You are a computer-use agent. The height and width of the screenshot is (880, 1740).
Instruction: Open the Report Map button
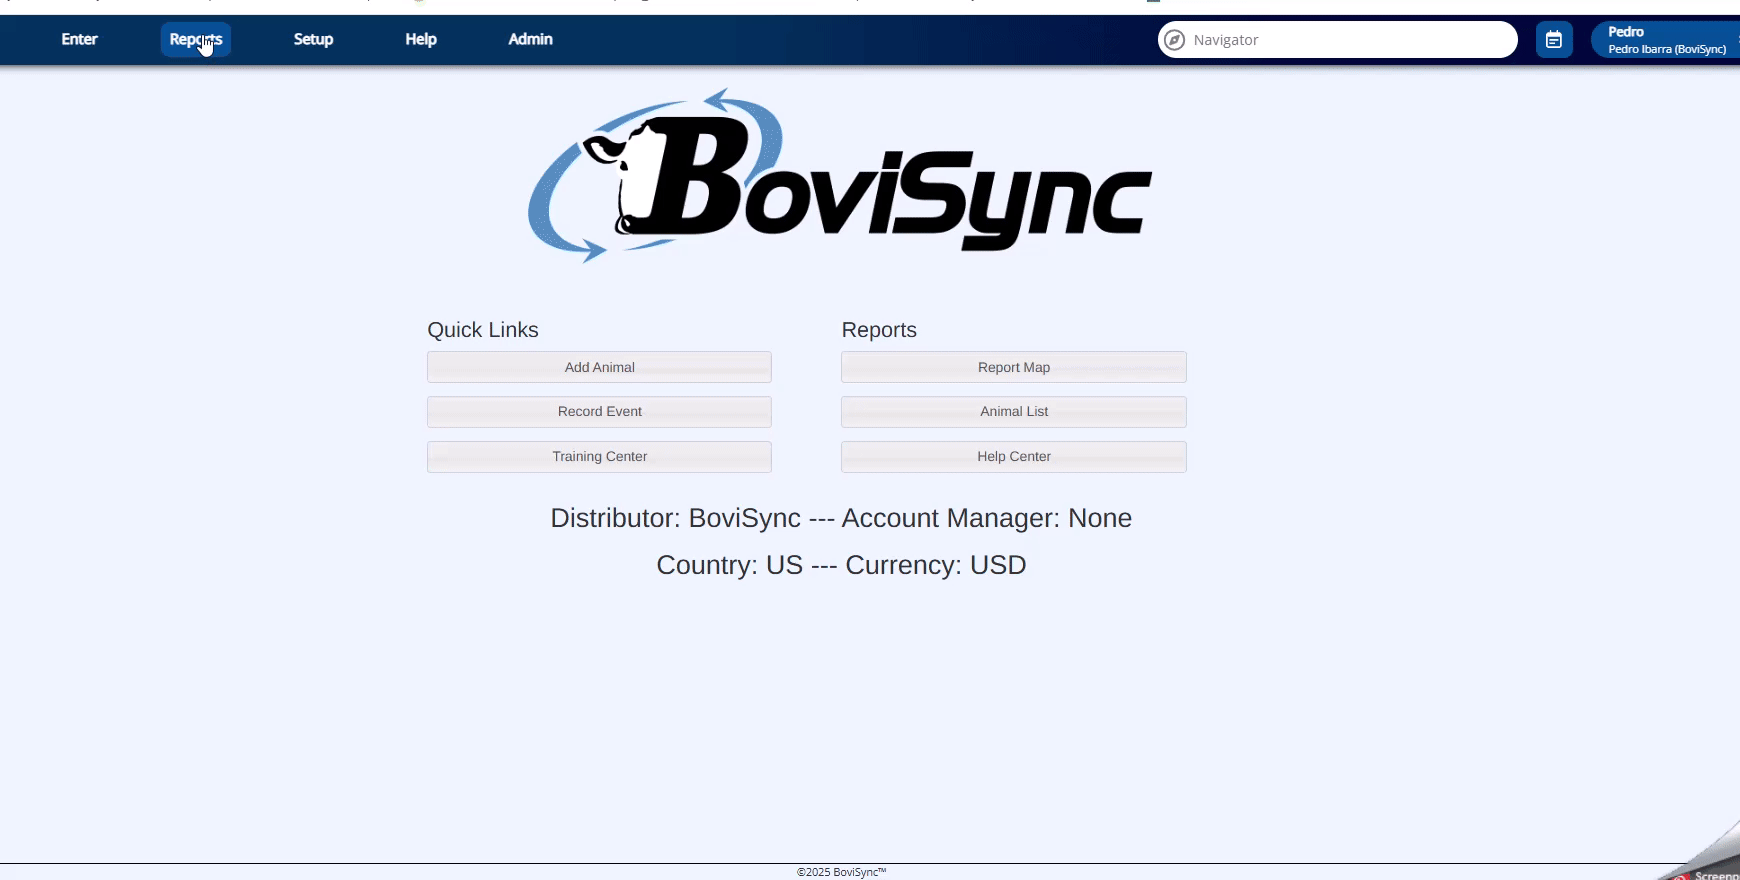1014,367
